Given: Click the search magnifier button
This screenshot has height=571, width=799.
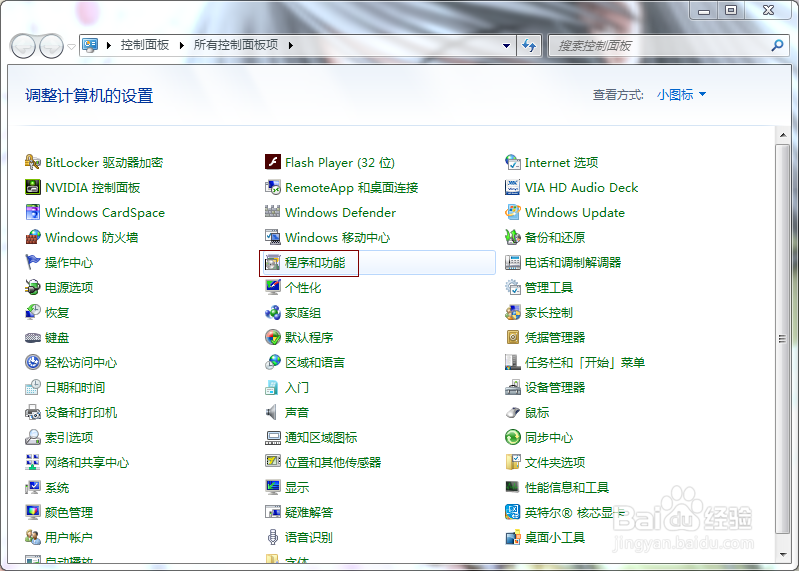Looking at the screenshot, I should coord(777,46).
